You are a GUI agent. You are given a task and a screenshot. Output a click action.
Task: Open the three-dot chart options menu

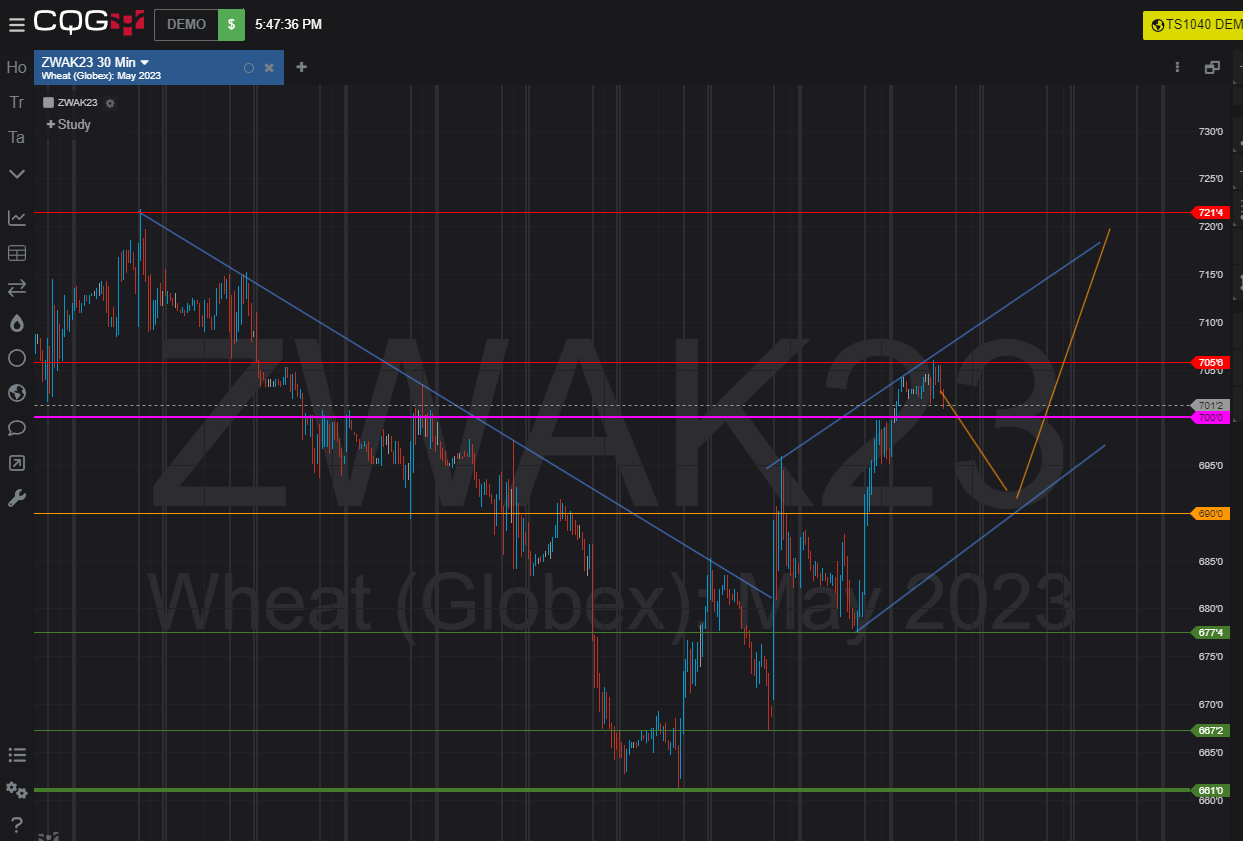coord(1178,67)
